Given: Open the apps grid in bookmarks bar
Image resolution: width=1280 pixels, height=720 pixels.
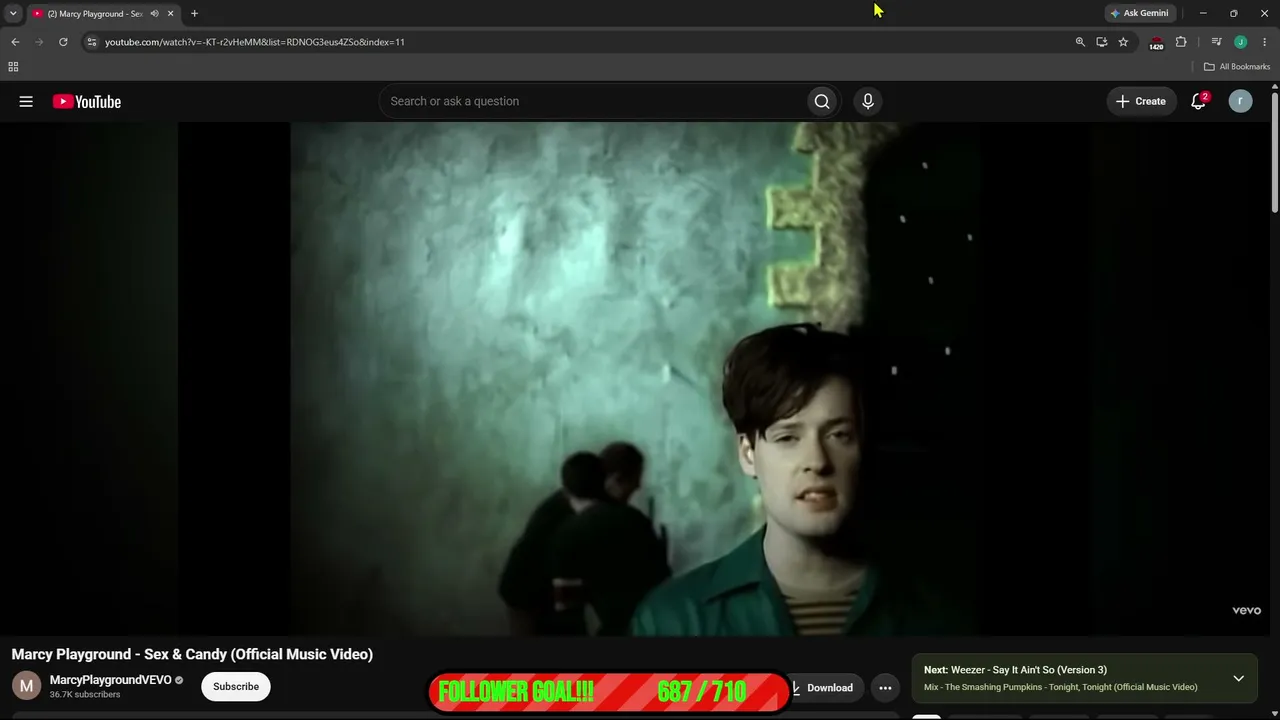Looking at the screenshot, I should click(x=13, y=67).
